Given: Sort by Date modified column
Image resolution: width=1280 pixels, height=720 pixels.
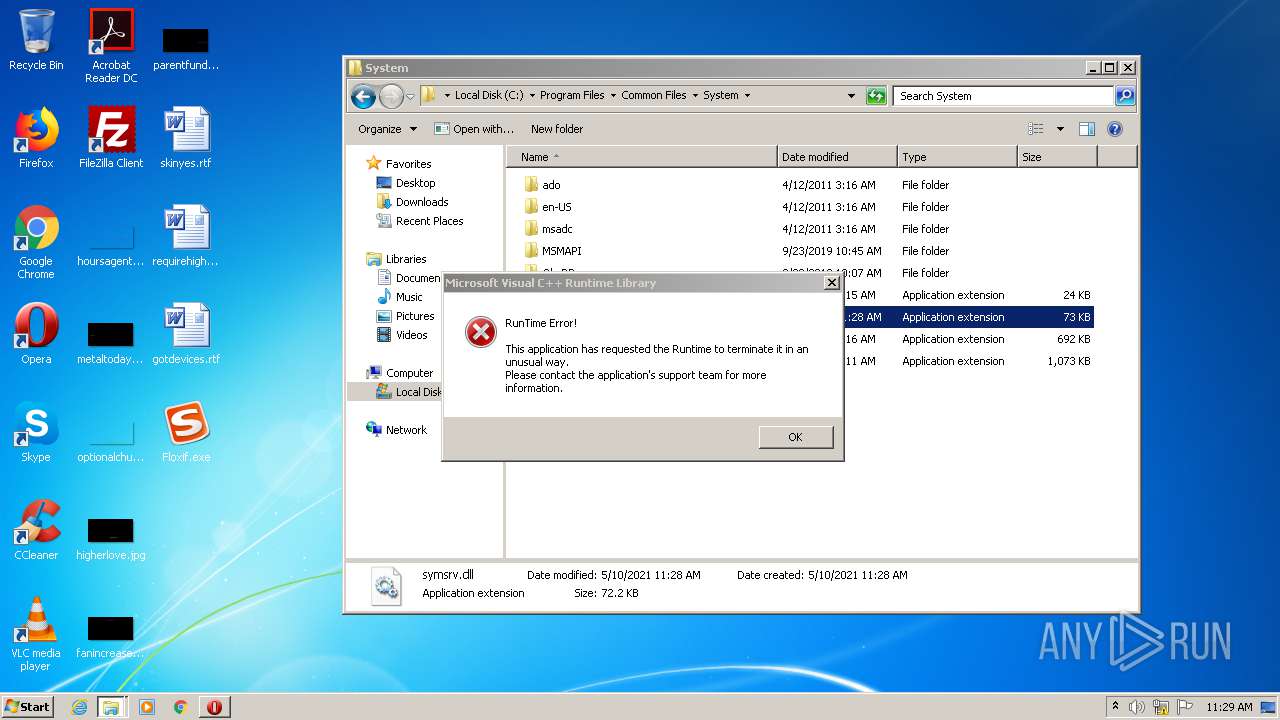Looking at the screenshot, I should [837, 157].
